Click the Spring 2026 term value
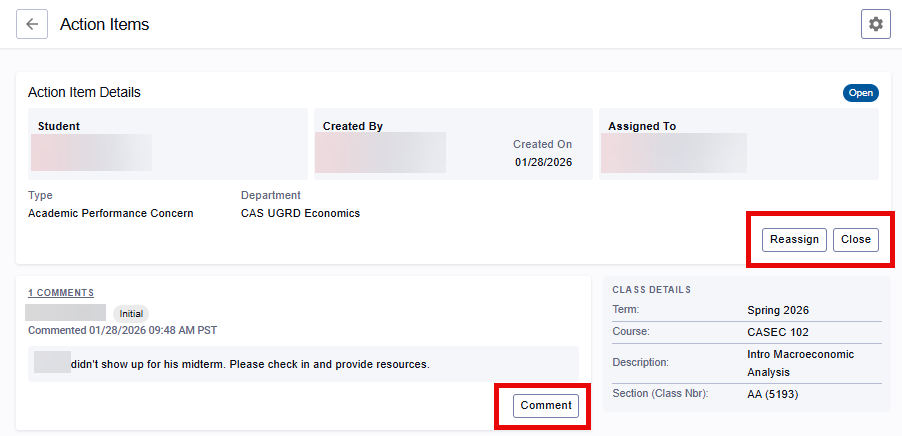The image size is (902, 436). (x=778, y=310)
